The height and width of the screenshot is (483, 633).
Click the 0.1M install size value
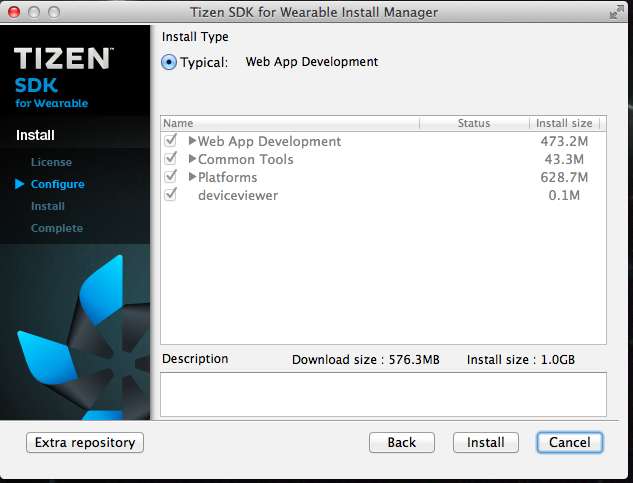pyautogui.click(x=564, y=195)
